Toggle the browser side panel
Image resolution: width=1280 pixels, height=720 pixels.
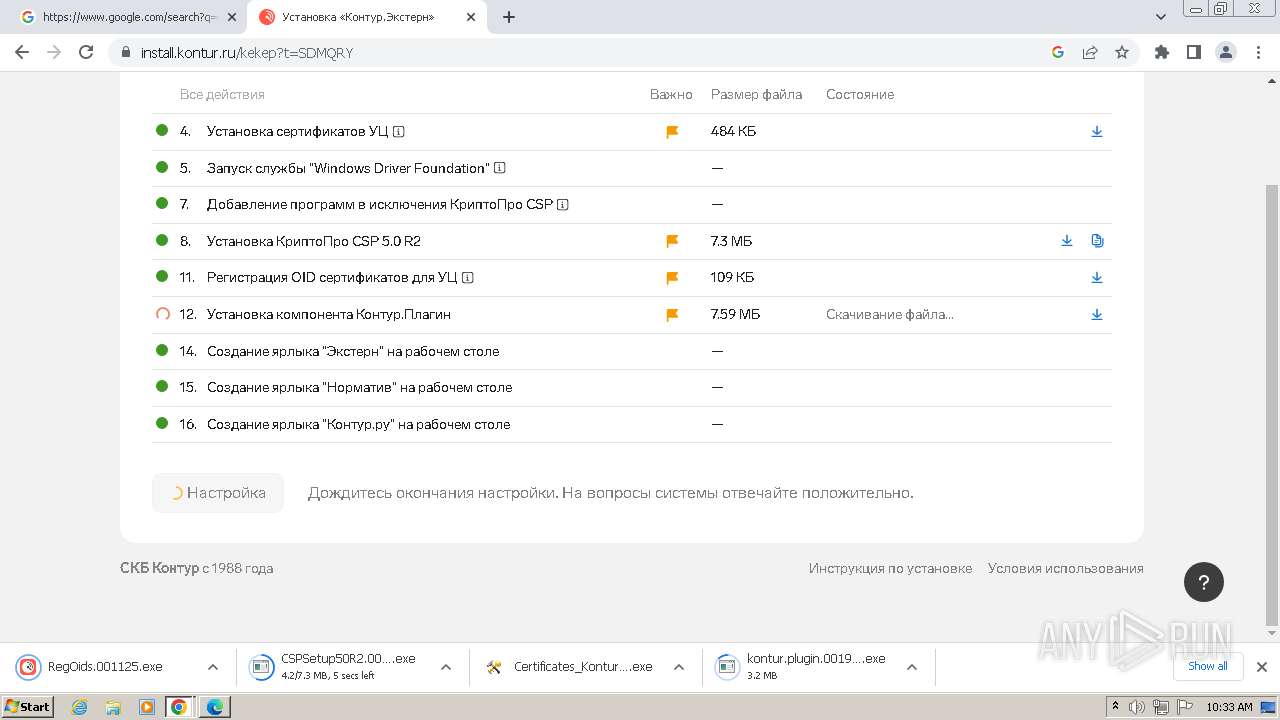pyautogui.click(x=1194, y=52)
